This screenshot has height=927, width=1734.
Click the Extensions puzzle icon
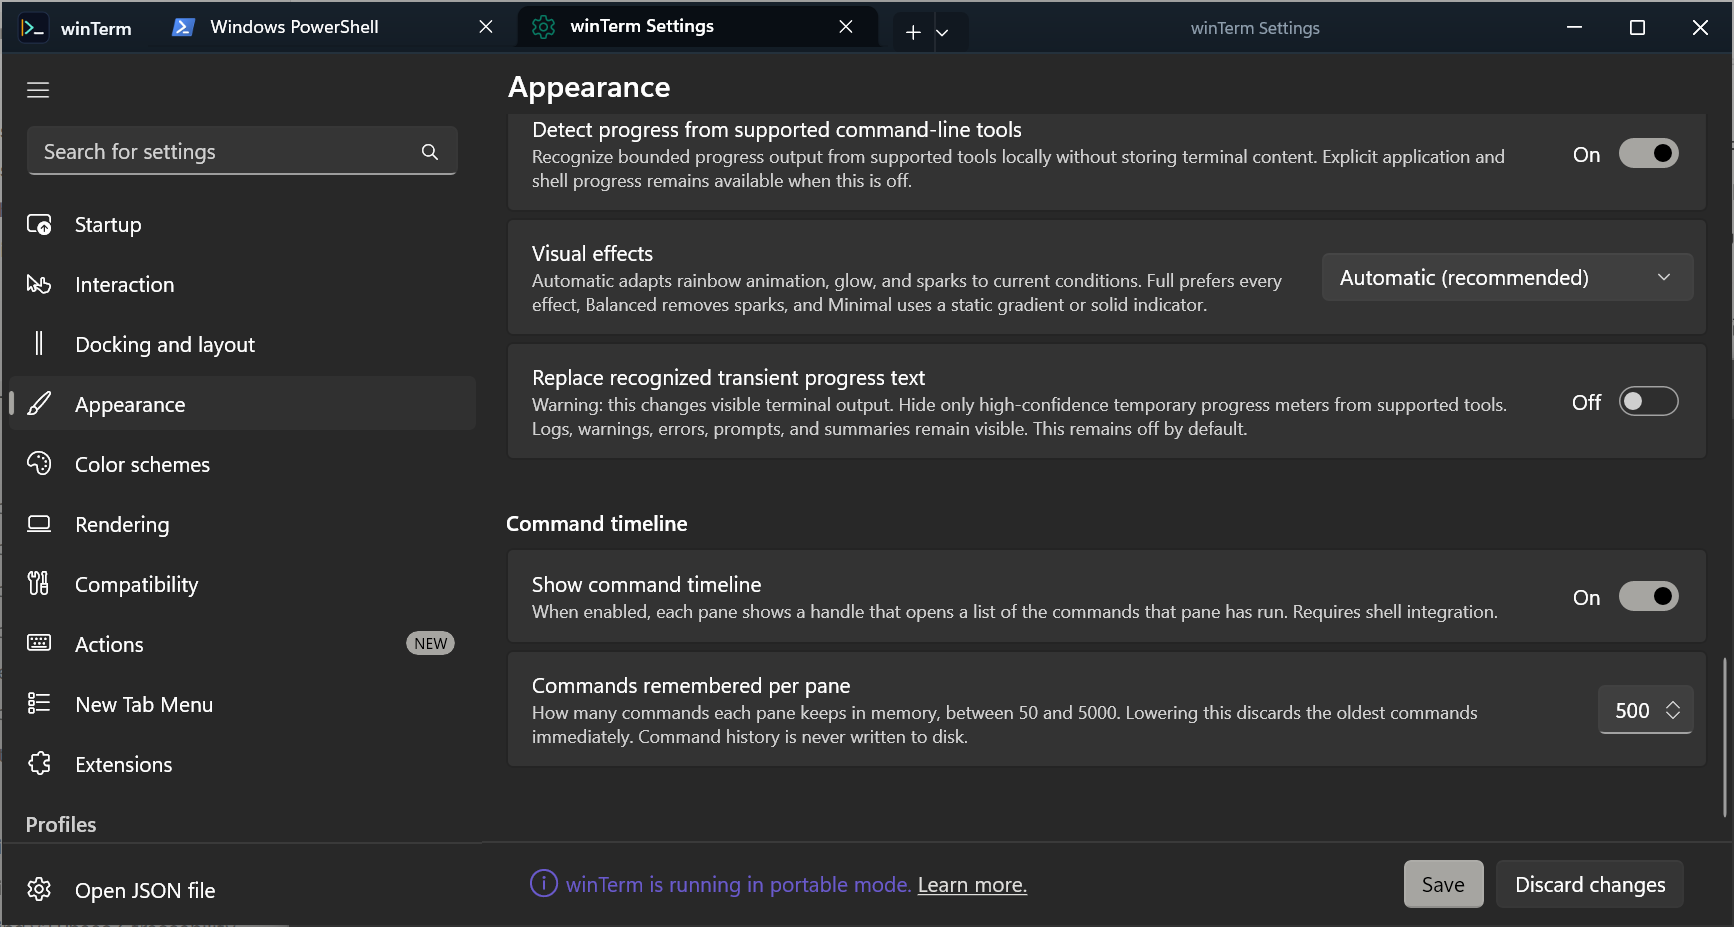click(x=39, y=764)
